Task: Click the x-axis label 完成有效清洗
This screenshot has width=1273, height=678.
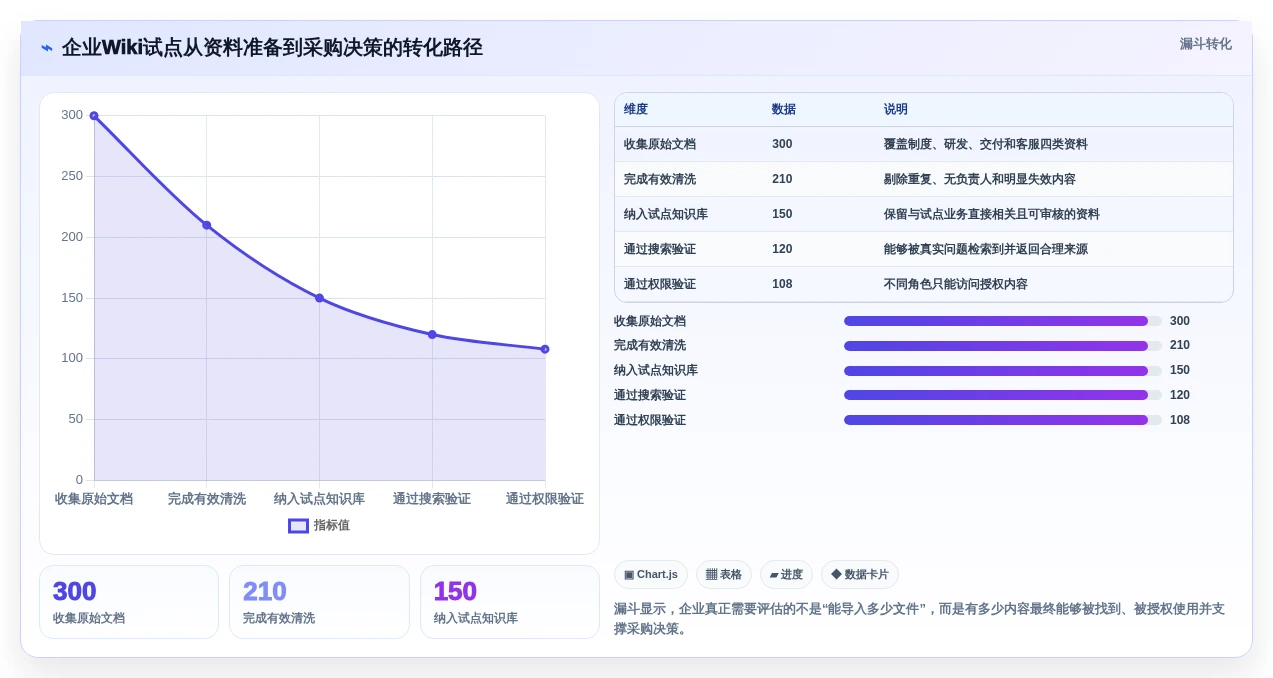Action: (x=207, y=499)
